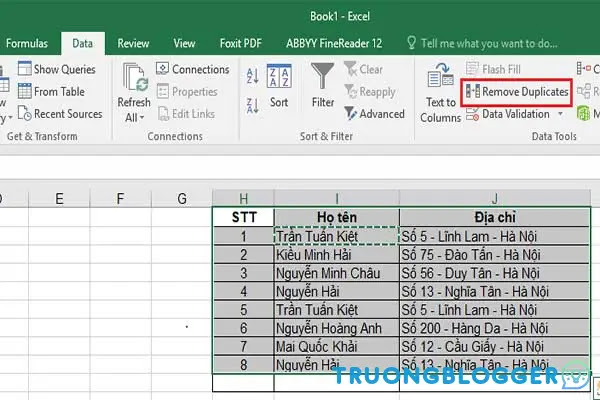Viewport: 600px width, 400px height.
Task: Click the Họ tên header cell
Action: [337, 217]
